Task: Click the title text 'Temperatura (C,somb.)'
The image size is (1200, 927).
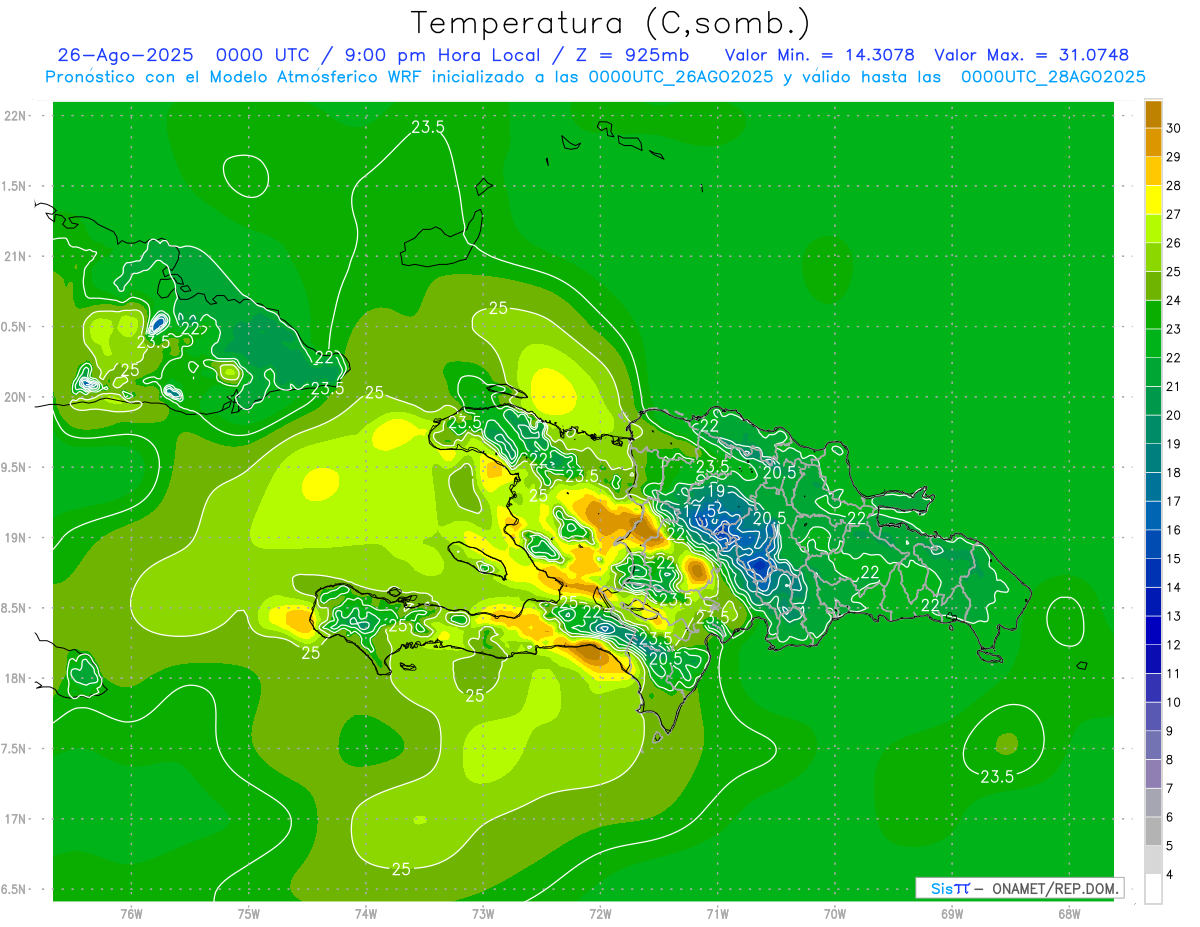Action: 611,23
